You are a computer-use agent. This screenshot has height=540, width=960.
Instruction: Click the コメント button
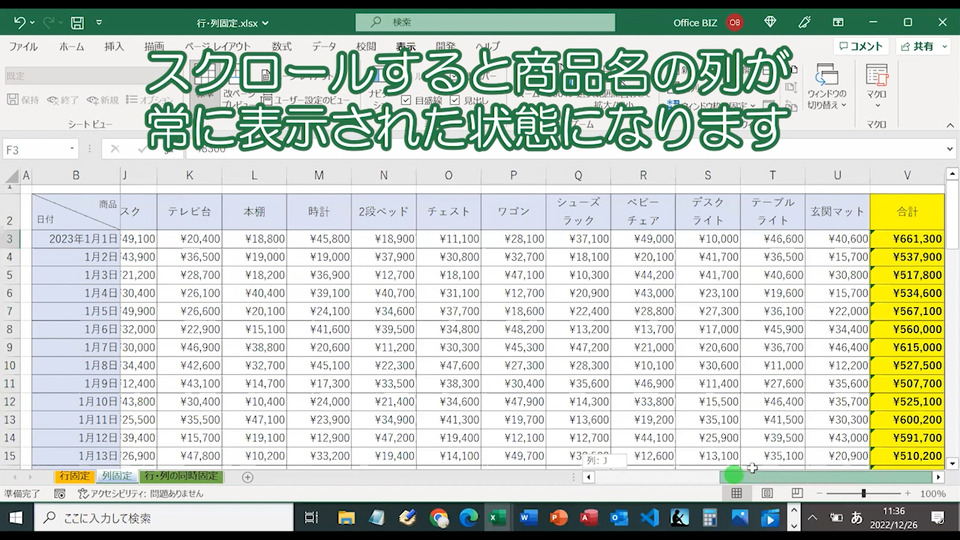click(860, 47)
